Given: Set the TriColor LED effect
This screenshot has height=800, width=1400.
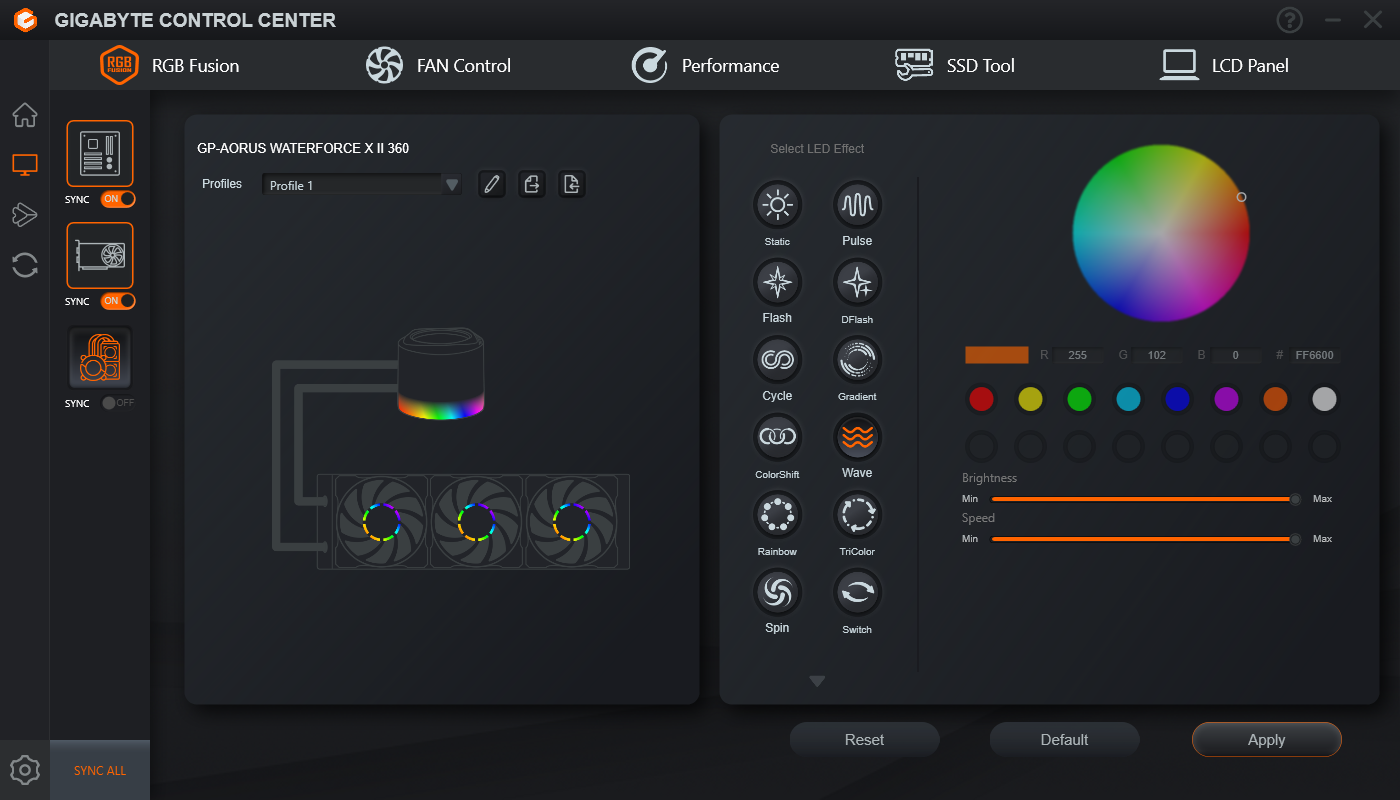Looking at the screenshot, I should [x=857, y=515].
